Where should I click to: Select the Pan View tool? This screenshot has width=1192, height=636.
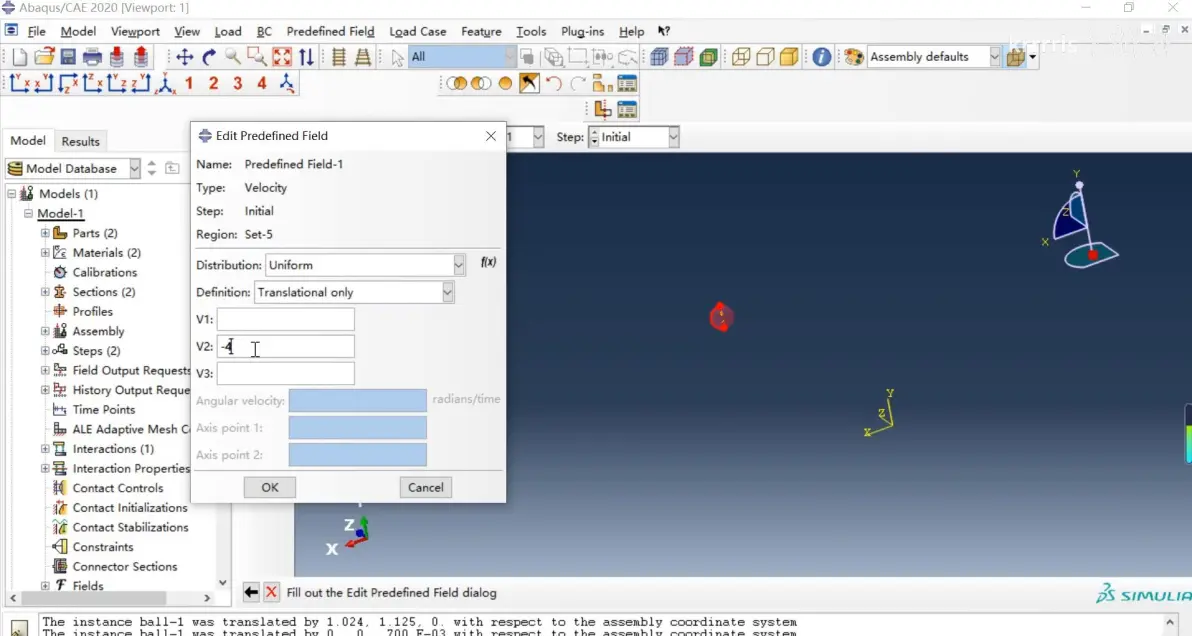[185, 57]
